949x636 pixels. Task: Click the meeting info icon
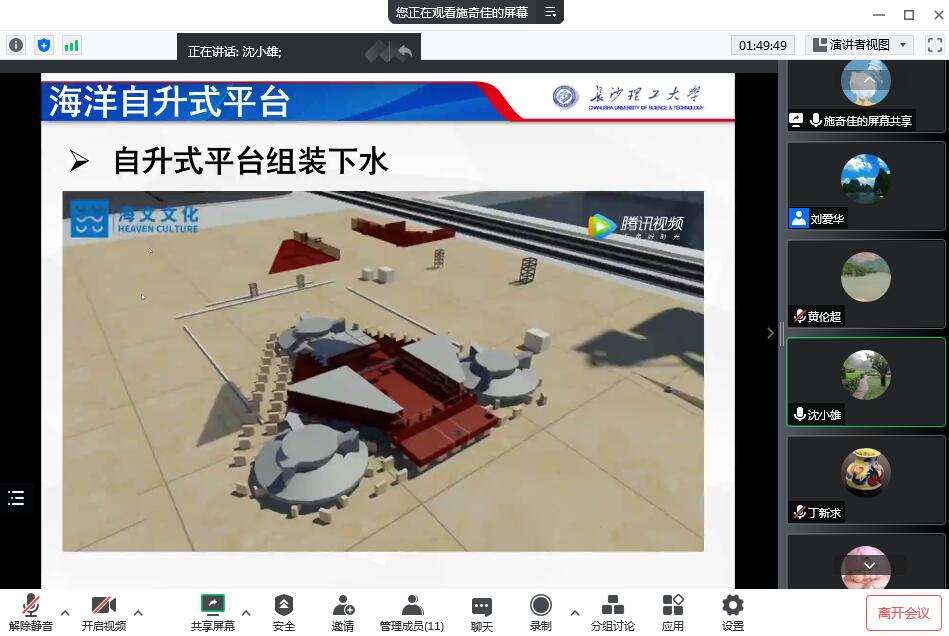point(16,45)
